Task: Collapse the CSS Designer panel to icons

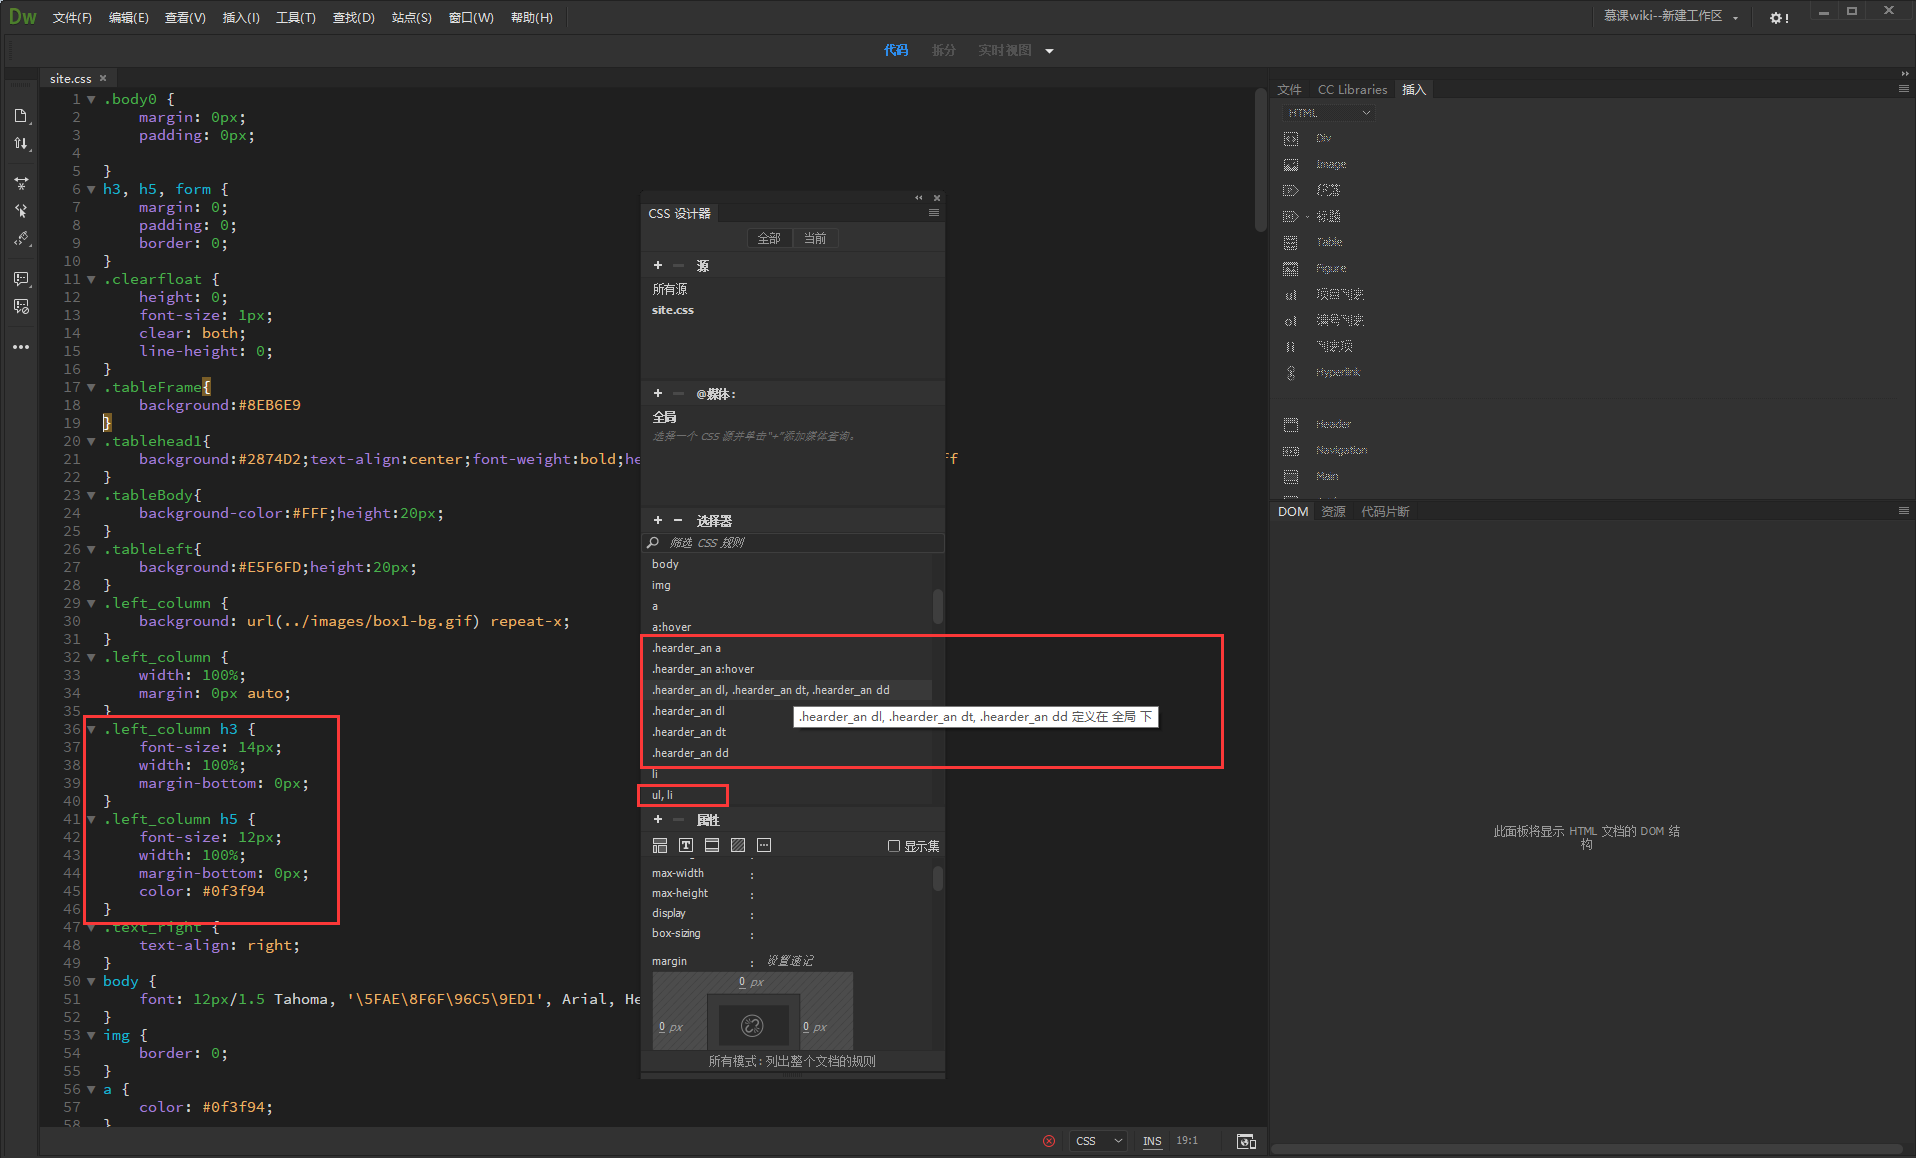Action: (919, 198)
